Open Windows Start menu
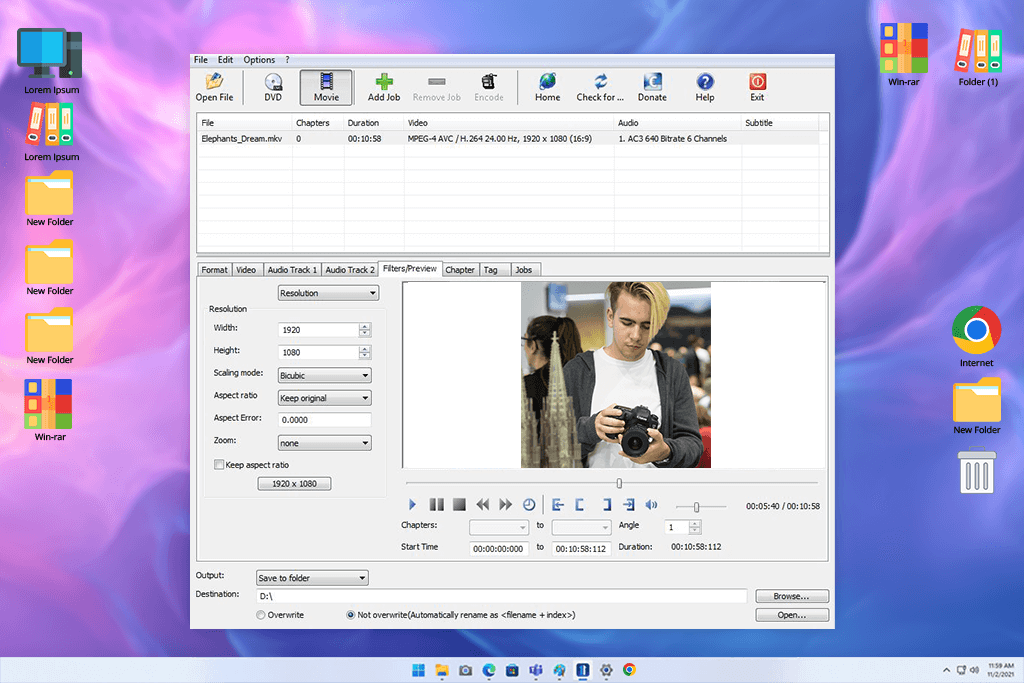1024x683 pixels. (419, 670)
